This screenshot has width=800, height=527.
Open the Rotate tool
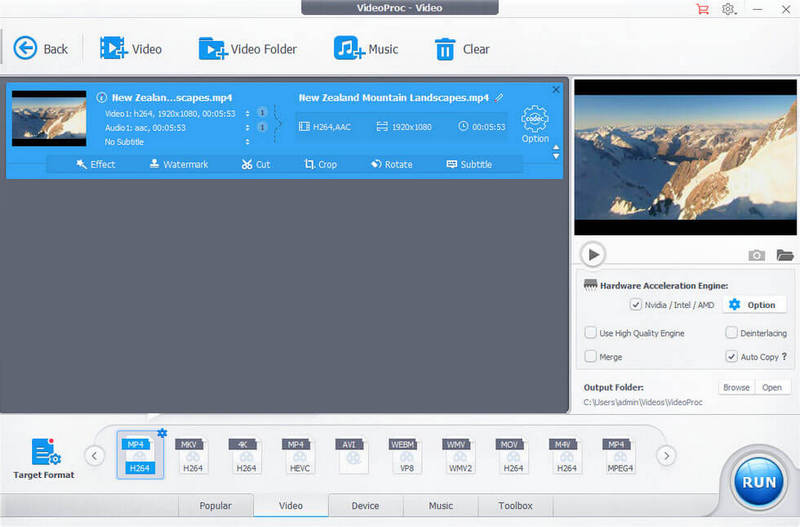[391, 164]
